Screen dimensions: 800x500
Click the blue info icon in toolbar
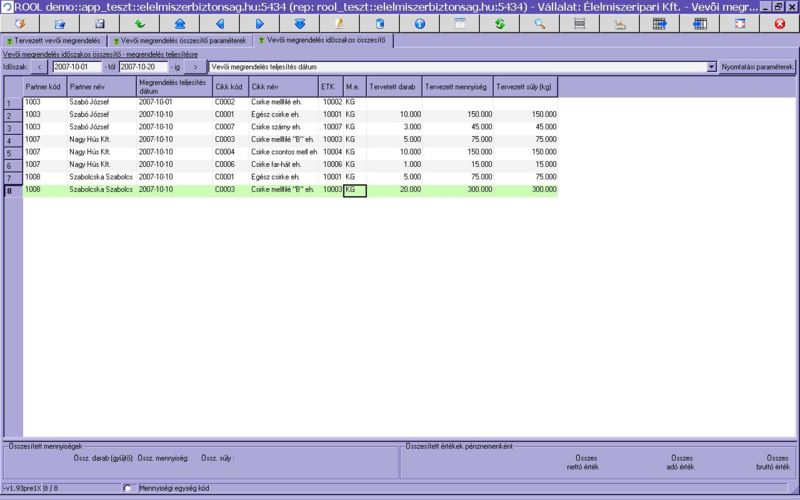pos(419,23)
